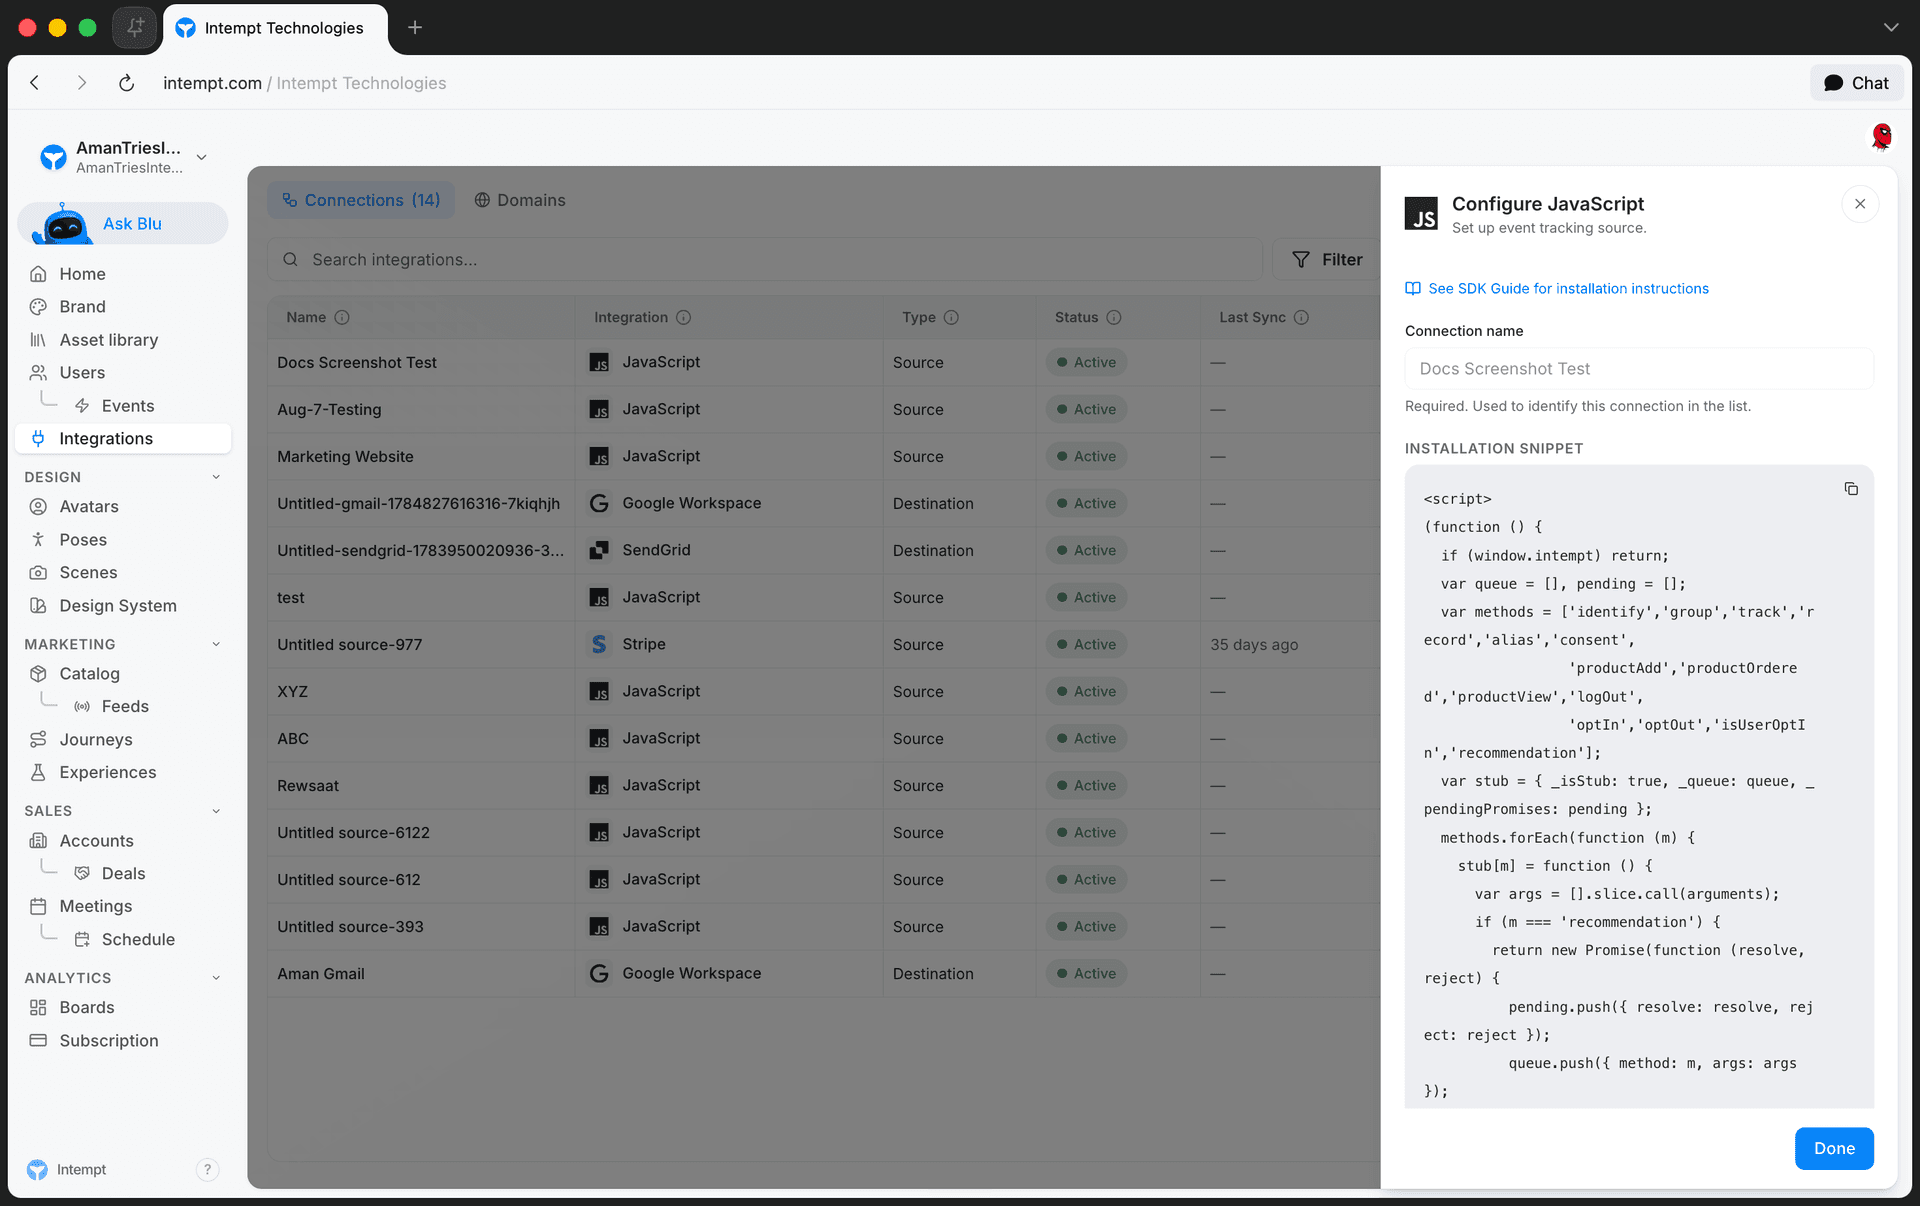Reload the current page

click(126, 83)
